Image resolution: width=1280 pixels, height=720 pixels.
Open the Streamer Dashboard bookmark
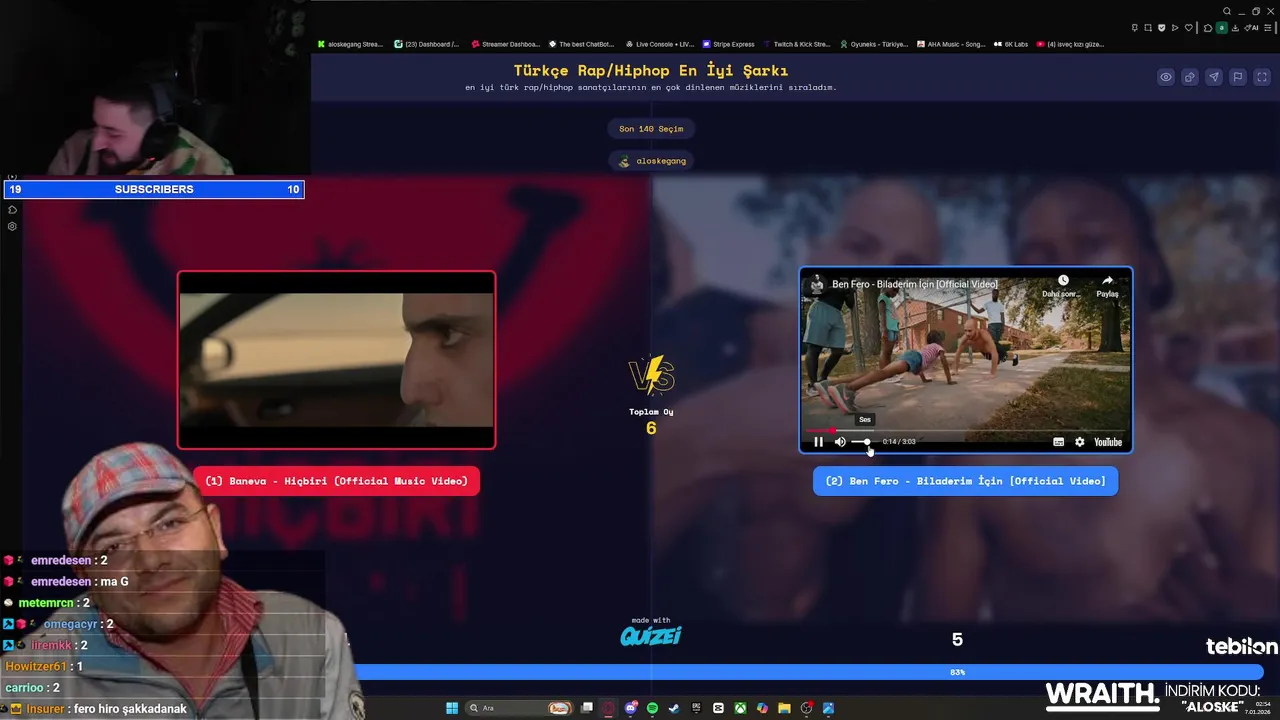click(x=505, y=44)
